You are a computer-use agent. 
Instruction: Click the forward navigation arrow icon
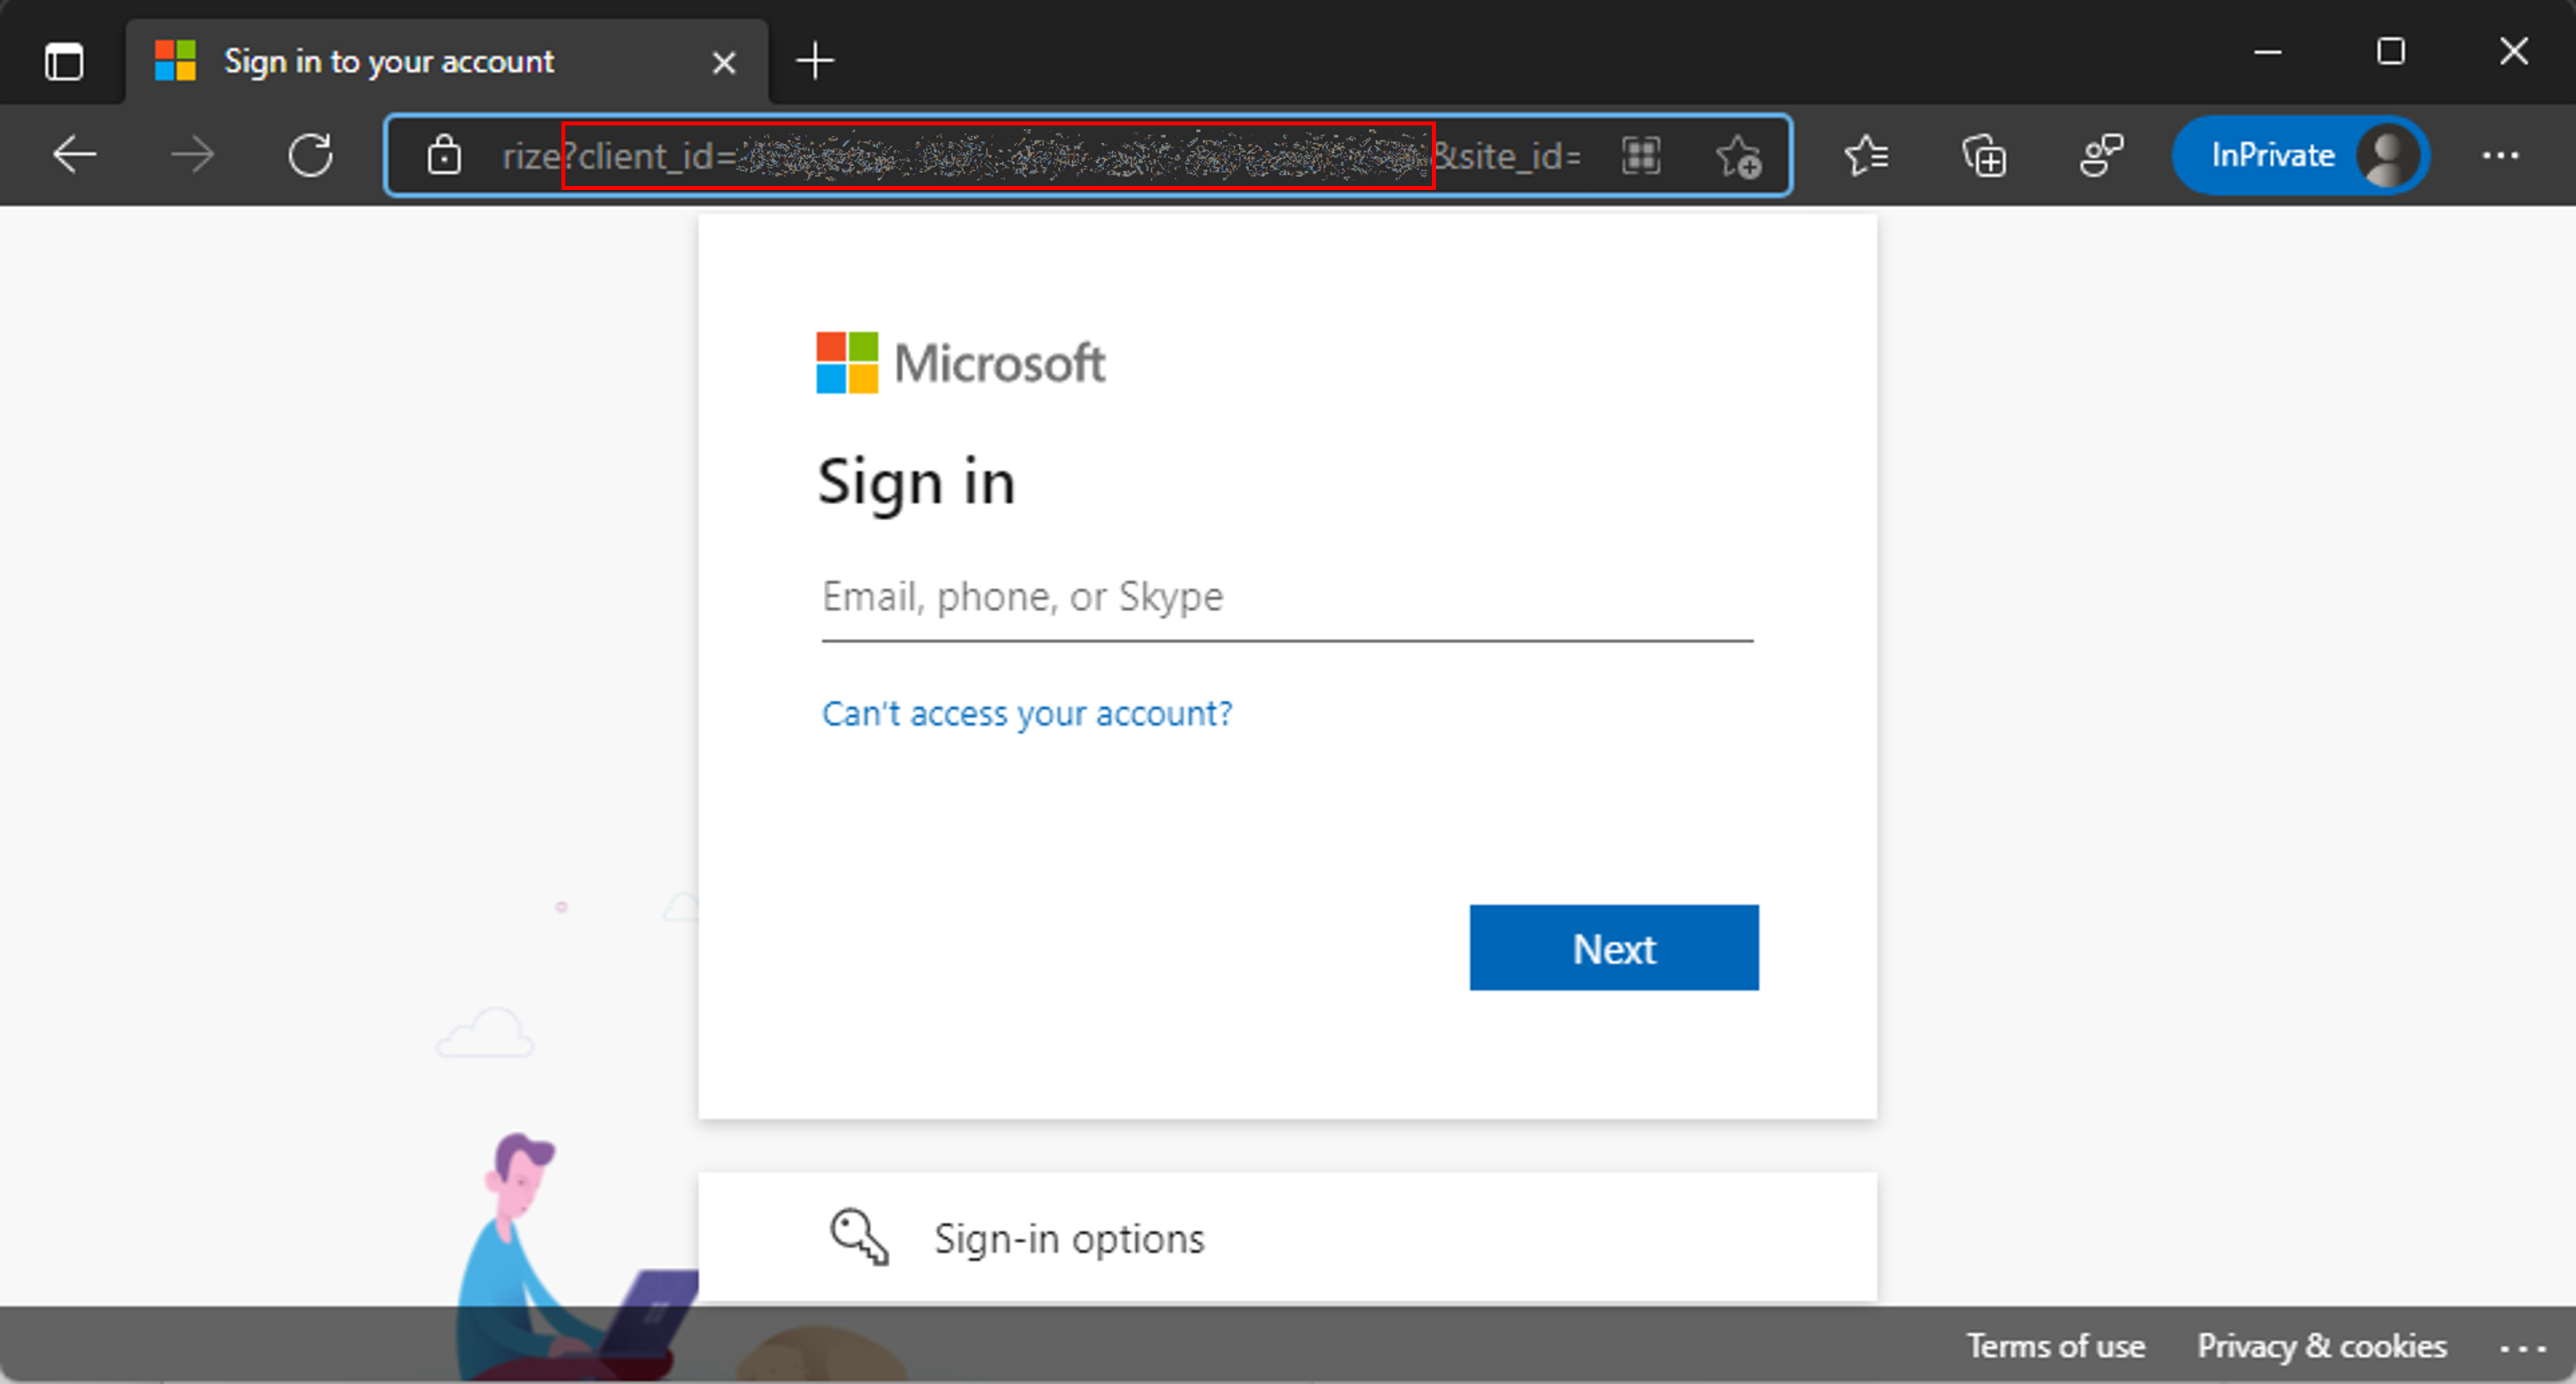tap(194, 157)
